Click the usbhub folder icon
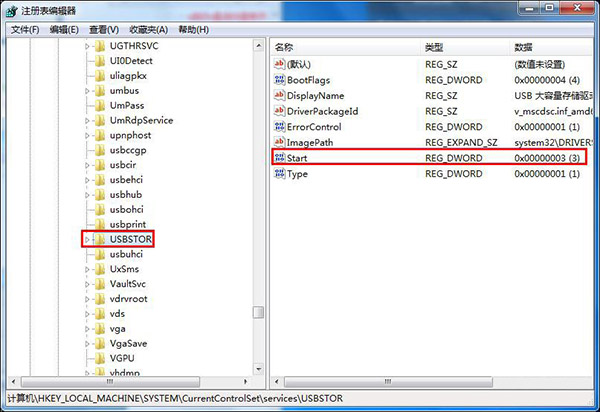The width and height of the screenshot is (600, 412). (100, 195)
